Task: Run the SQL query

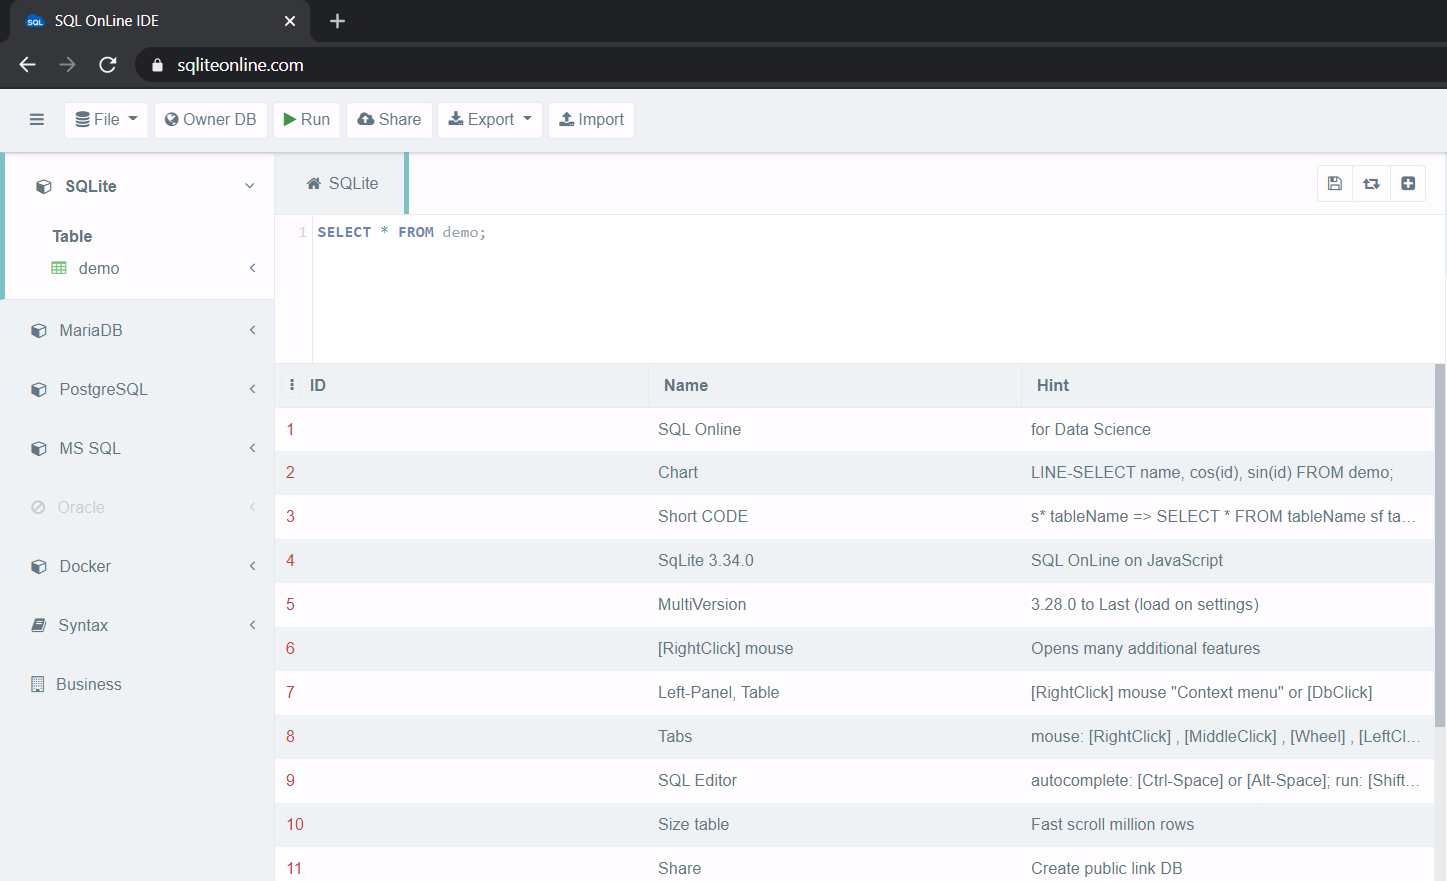Action: click(x=307, y=120)
